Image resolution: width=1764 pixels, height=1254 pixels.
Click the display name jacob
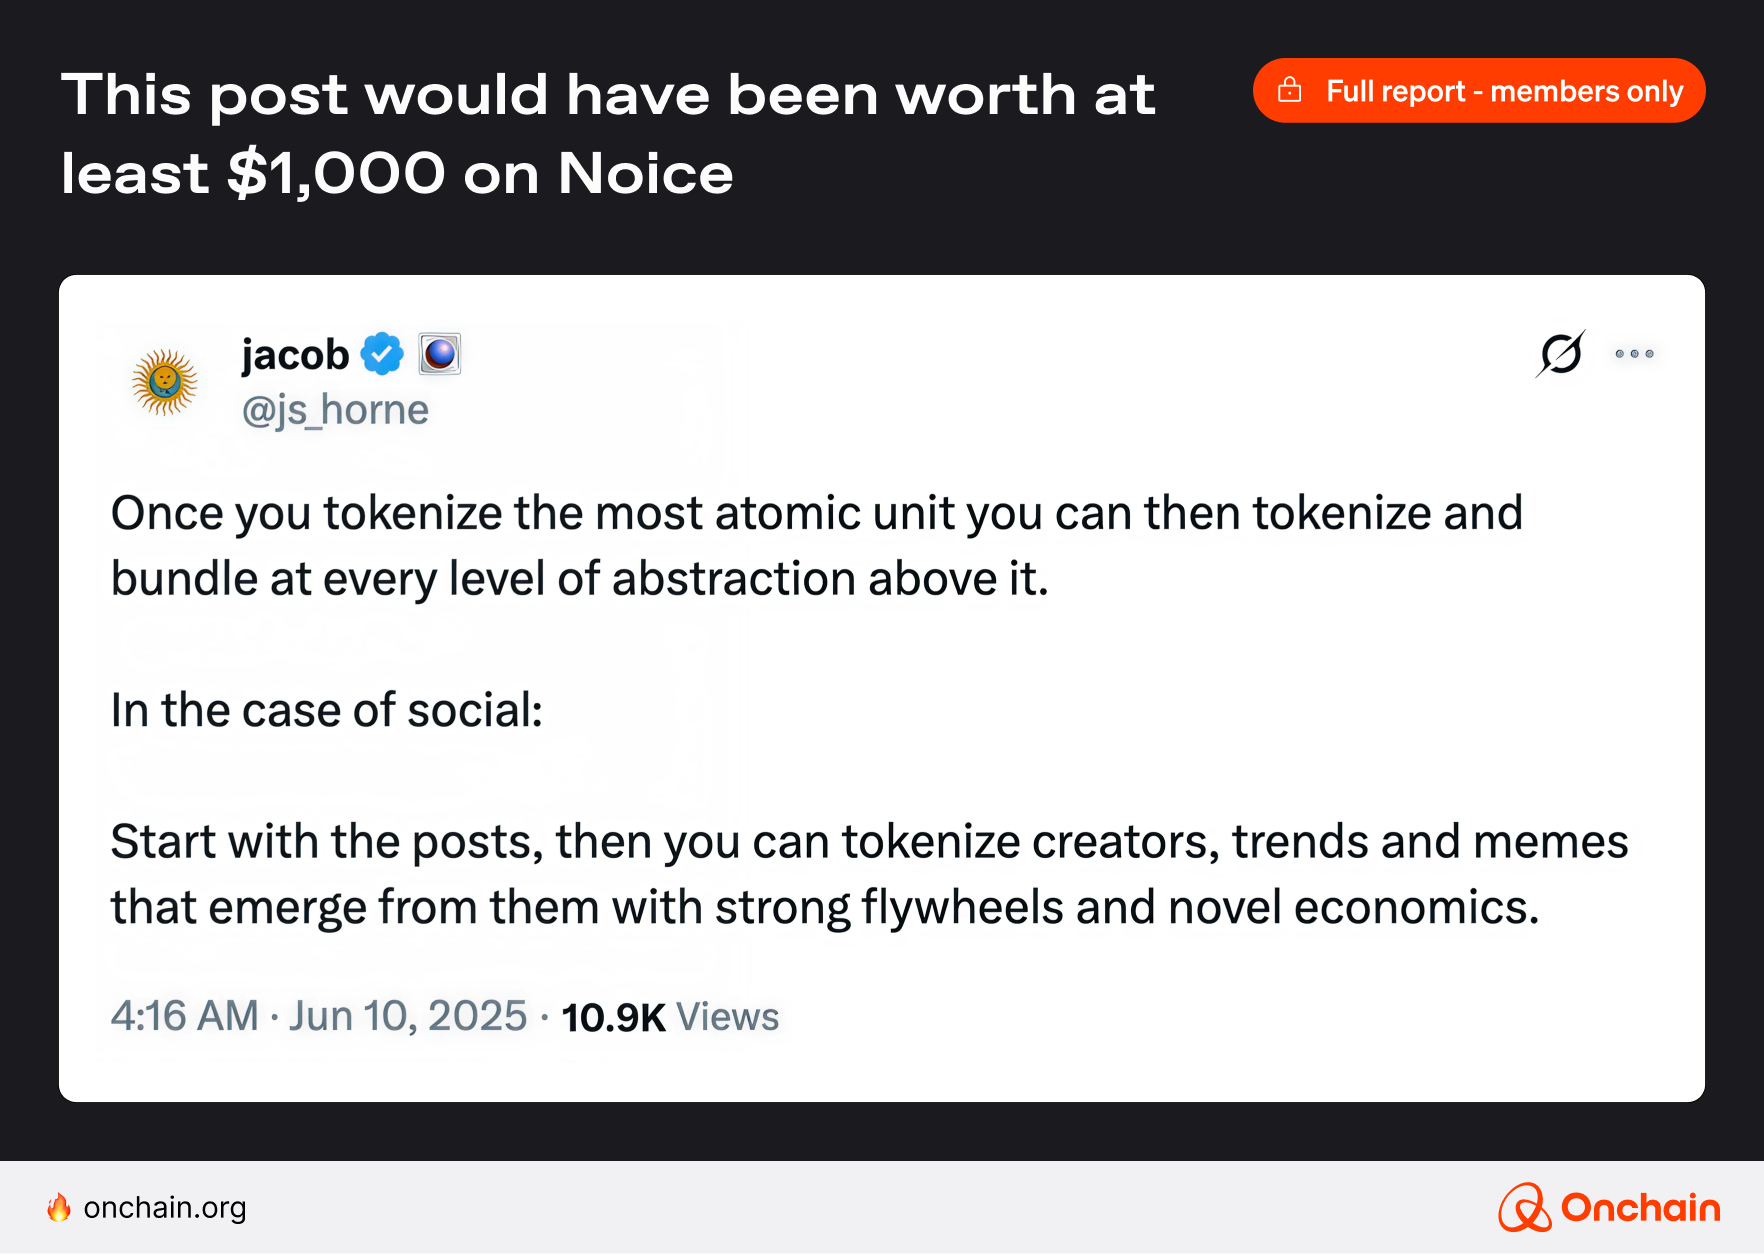coord(295,355)
